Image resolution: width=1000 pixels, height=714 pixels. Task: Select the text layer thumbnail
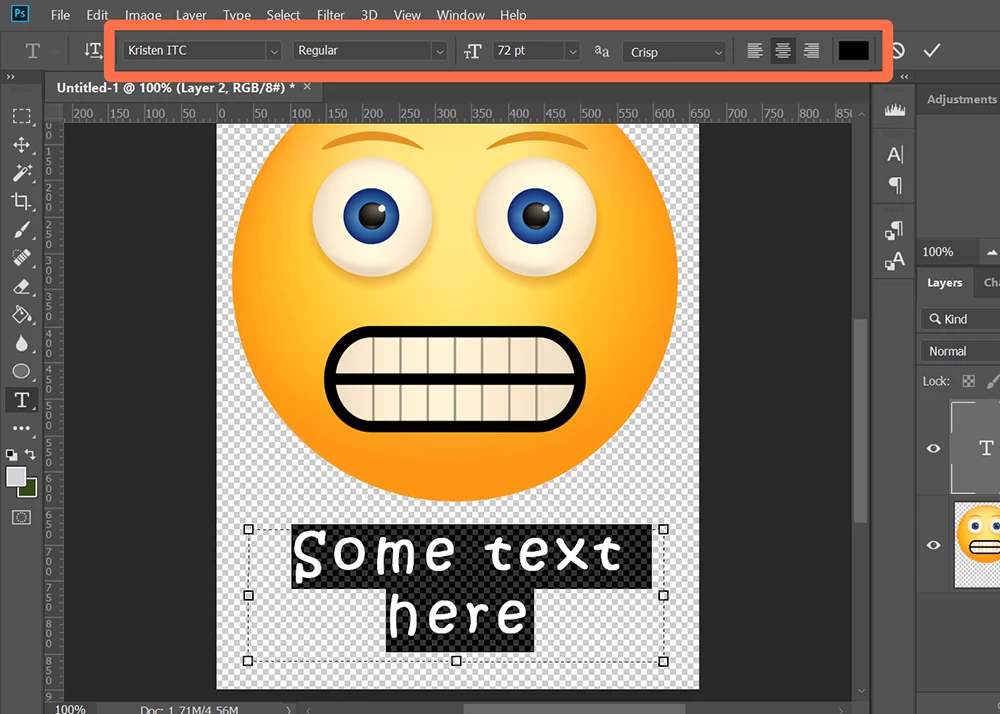tap(976, 448)
